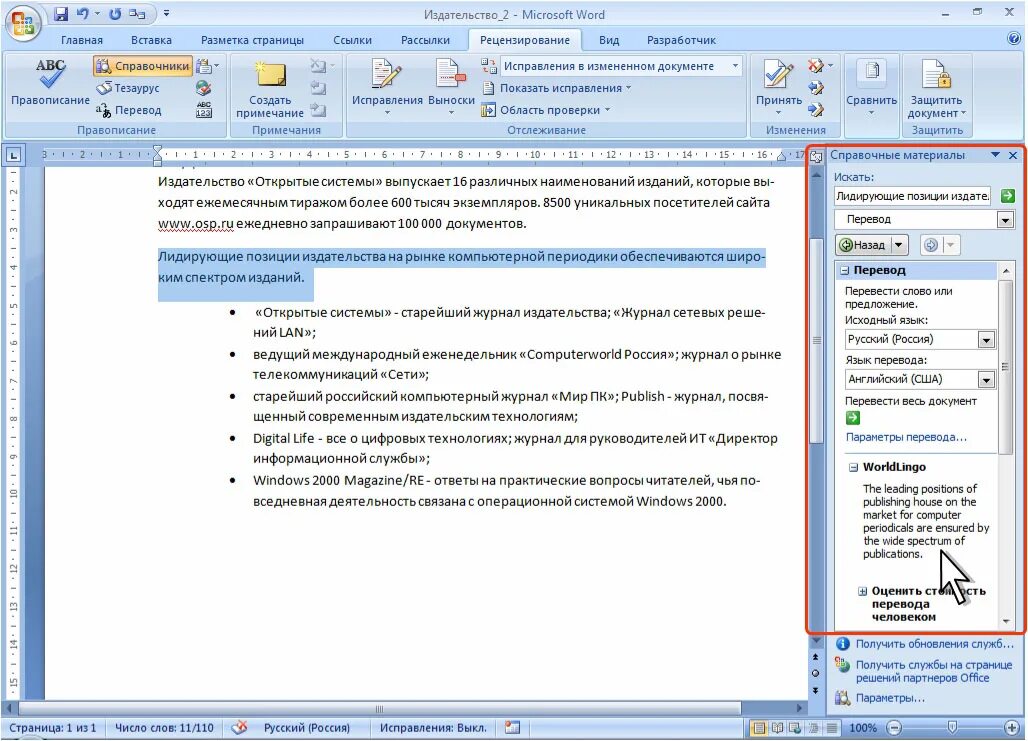Open the Назад history dropdown arrow
1028x741 pixels.
coord(900,245)
